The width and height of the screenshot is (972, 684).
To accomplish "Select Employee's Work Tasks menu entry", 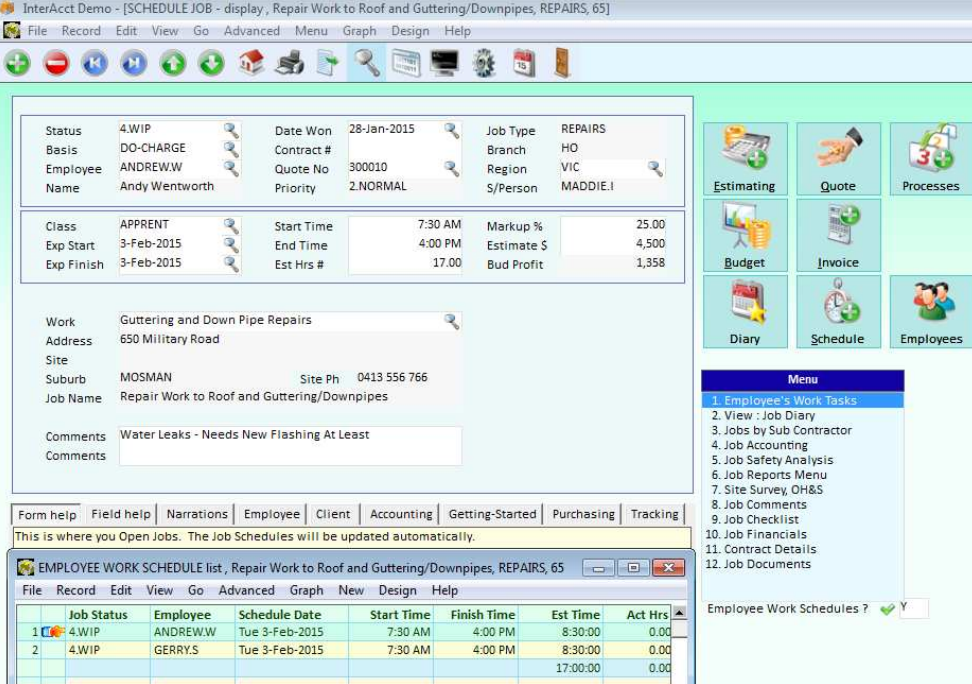I will (803, 401).
